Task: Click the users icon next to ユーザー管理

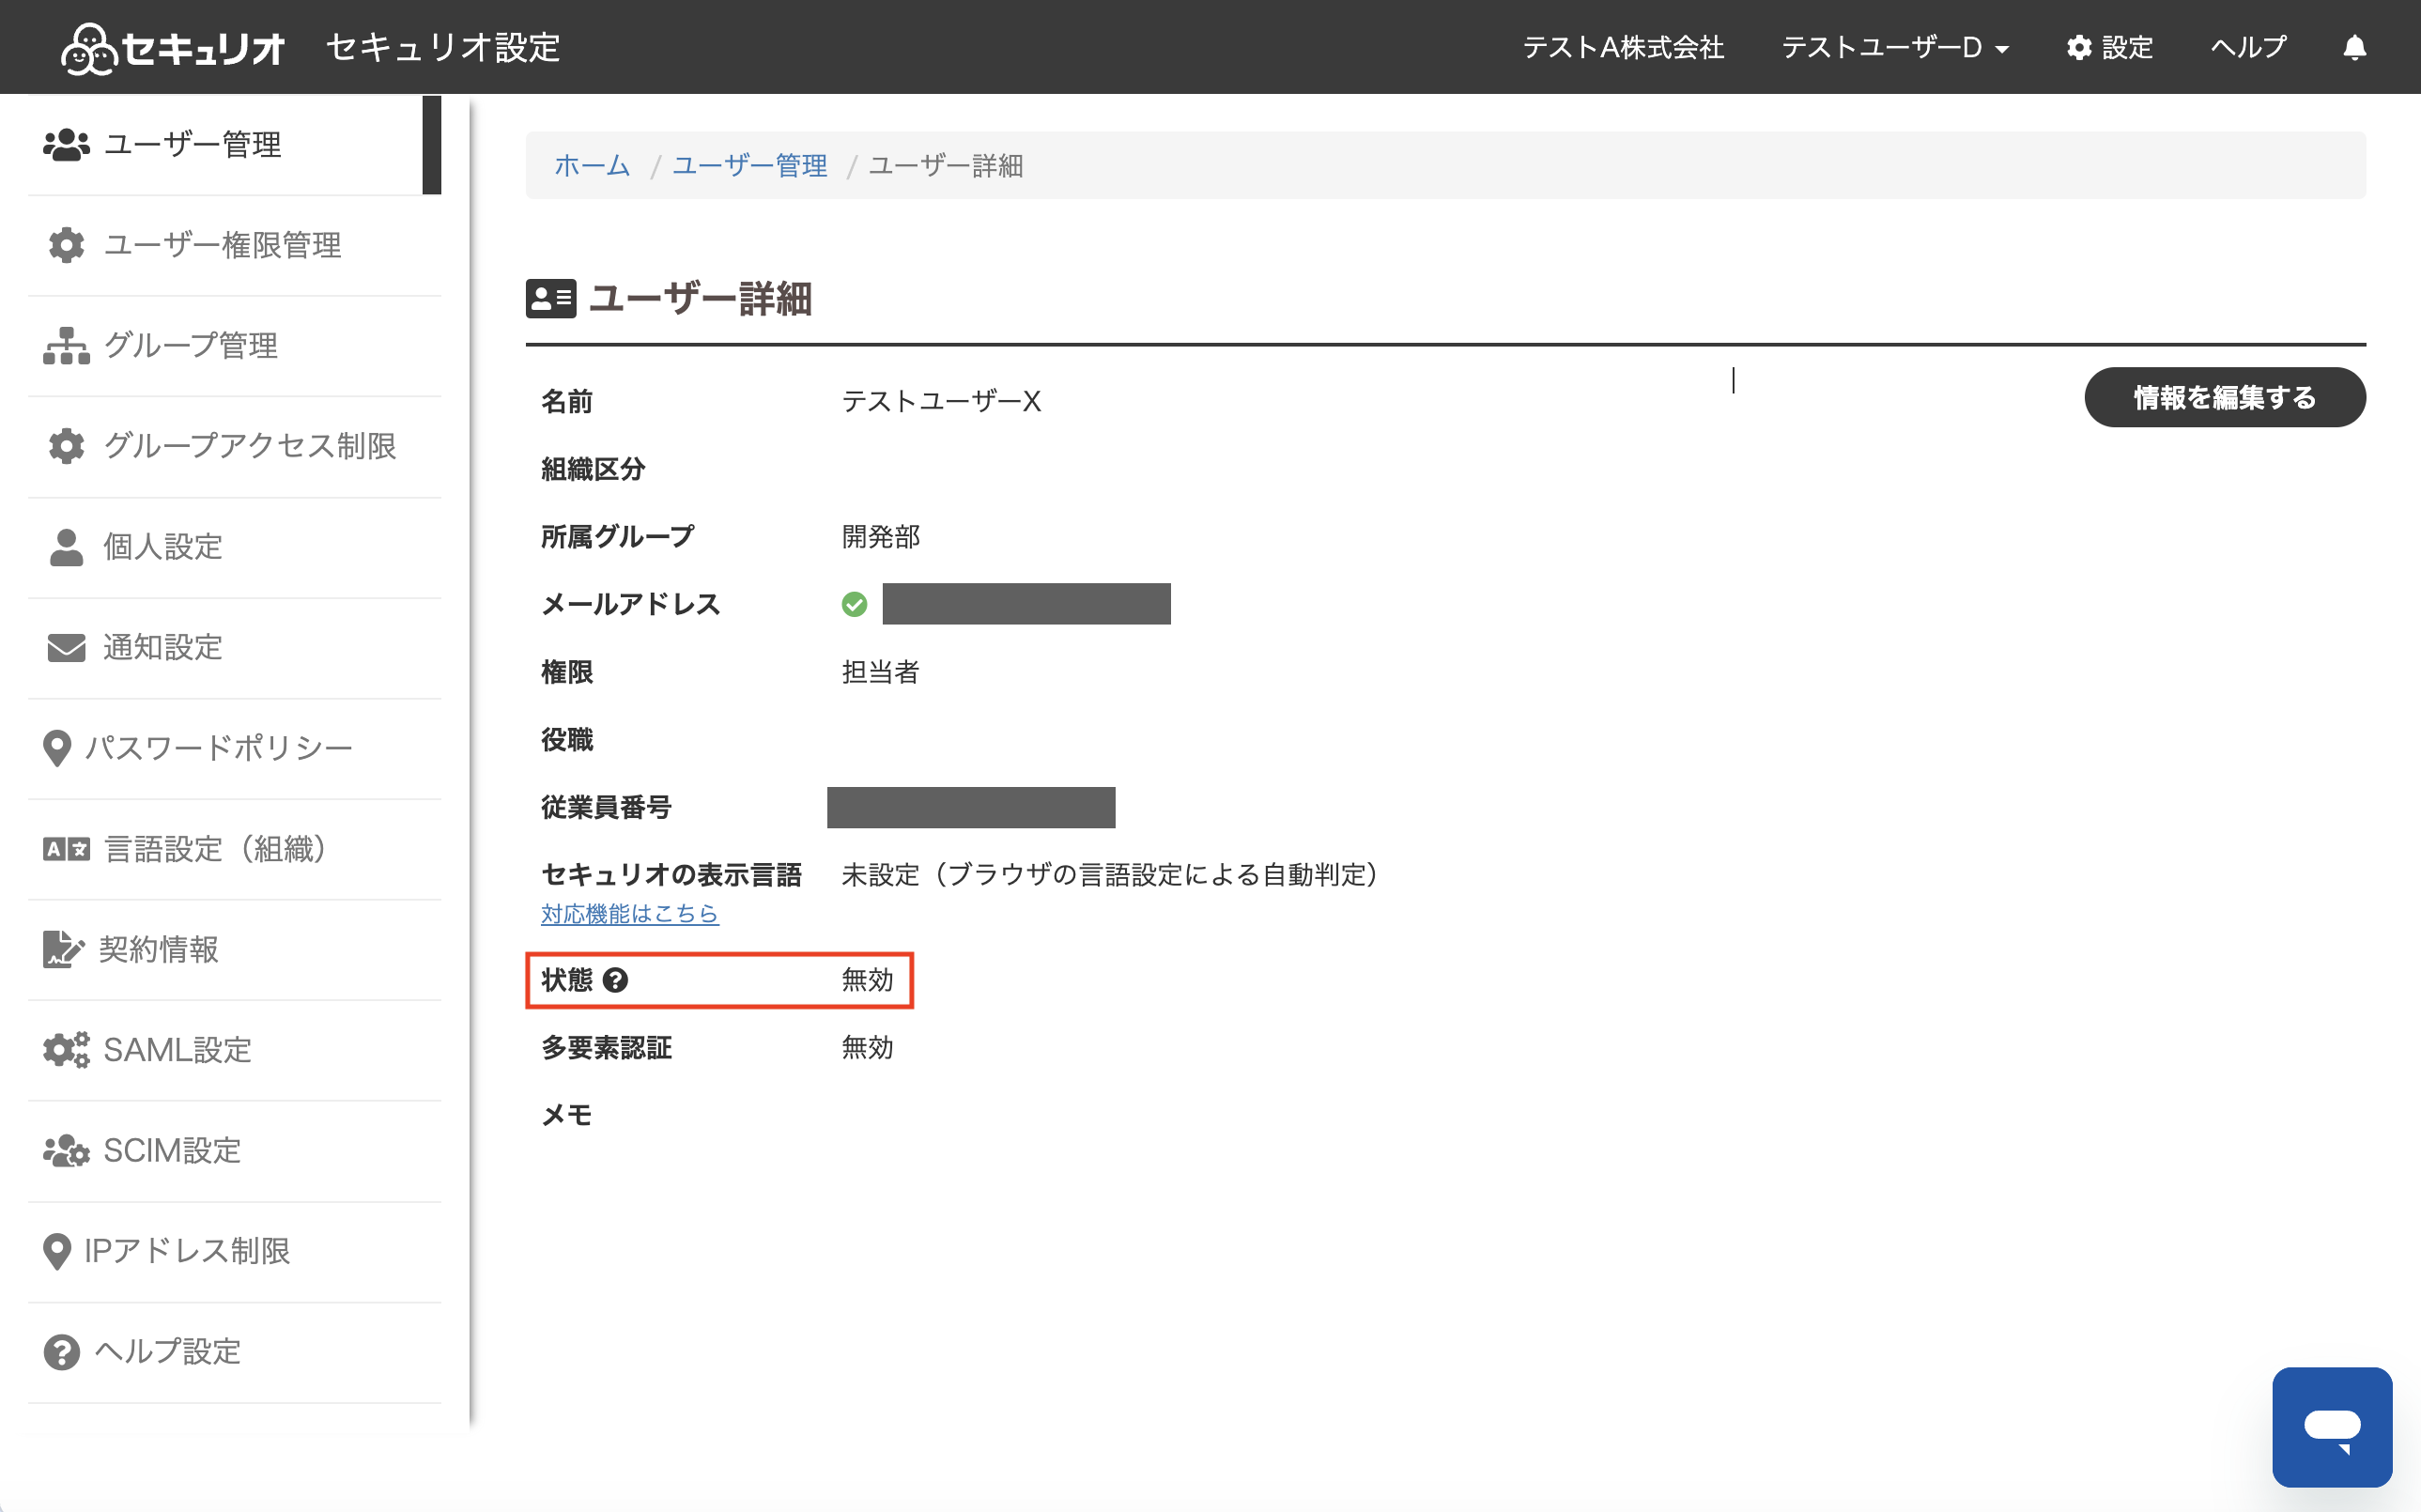Action: pyautogui.click(x=66, y=145)
